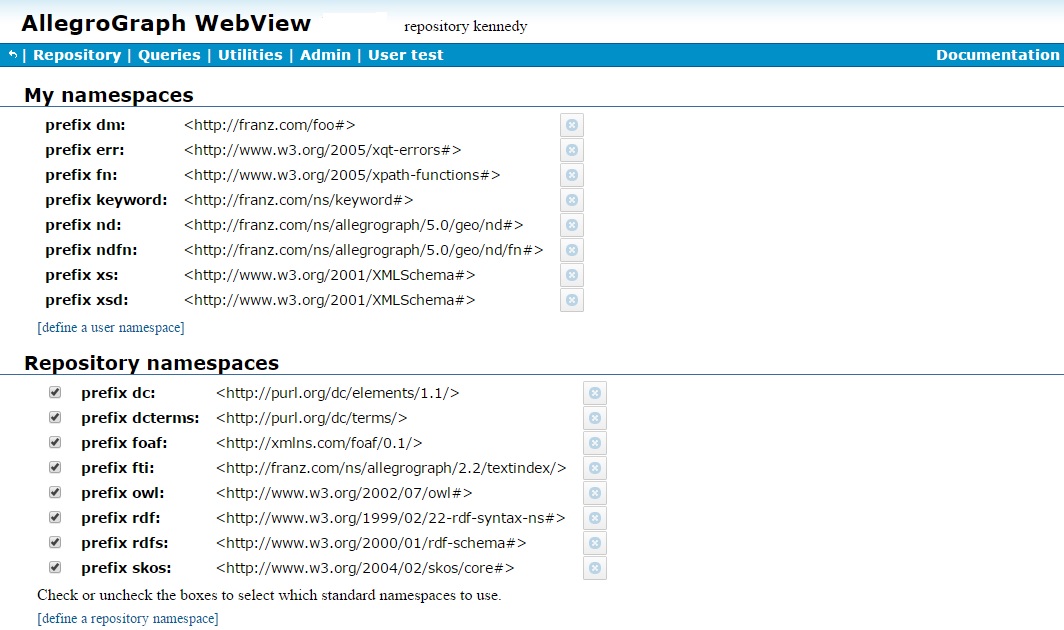1064x630 pixels.
Task: Uncheck the owl namespace checkbox
Action: 56,492
